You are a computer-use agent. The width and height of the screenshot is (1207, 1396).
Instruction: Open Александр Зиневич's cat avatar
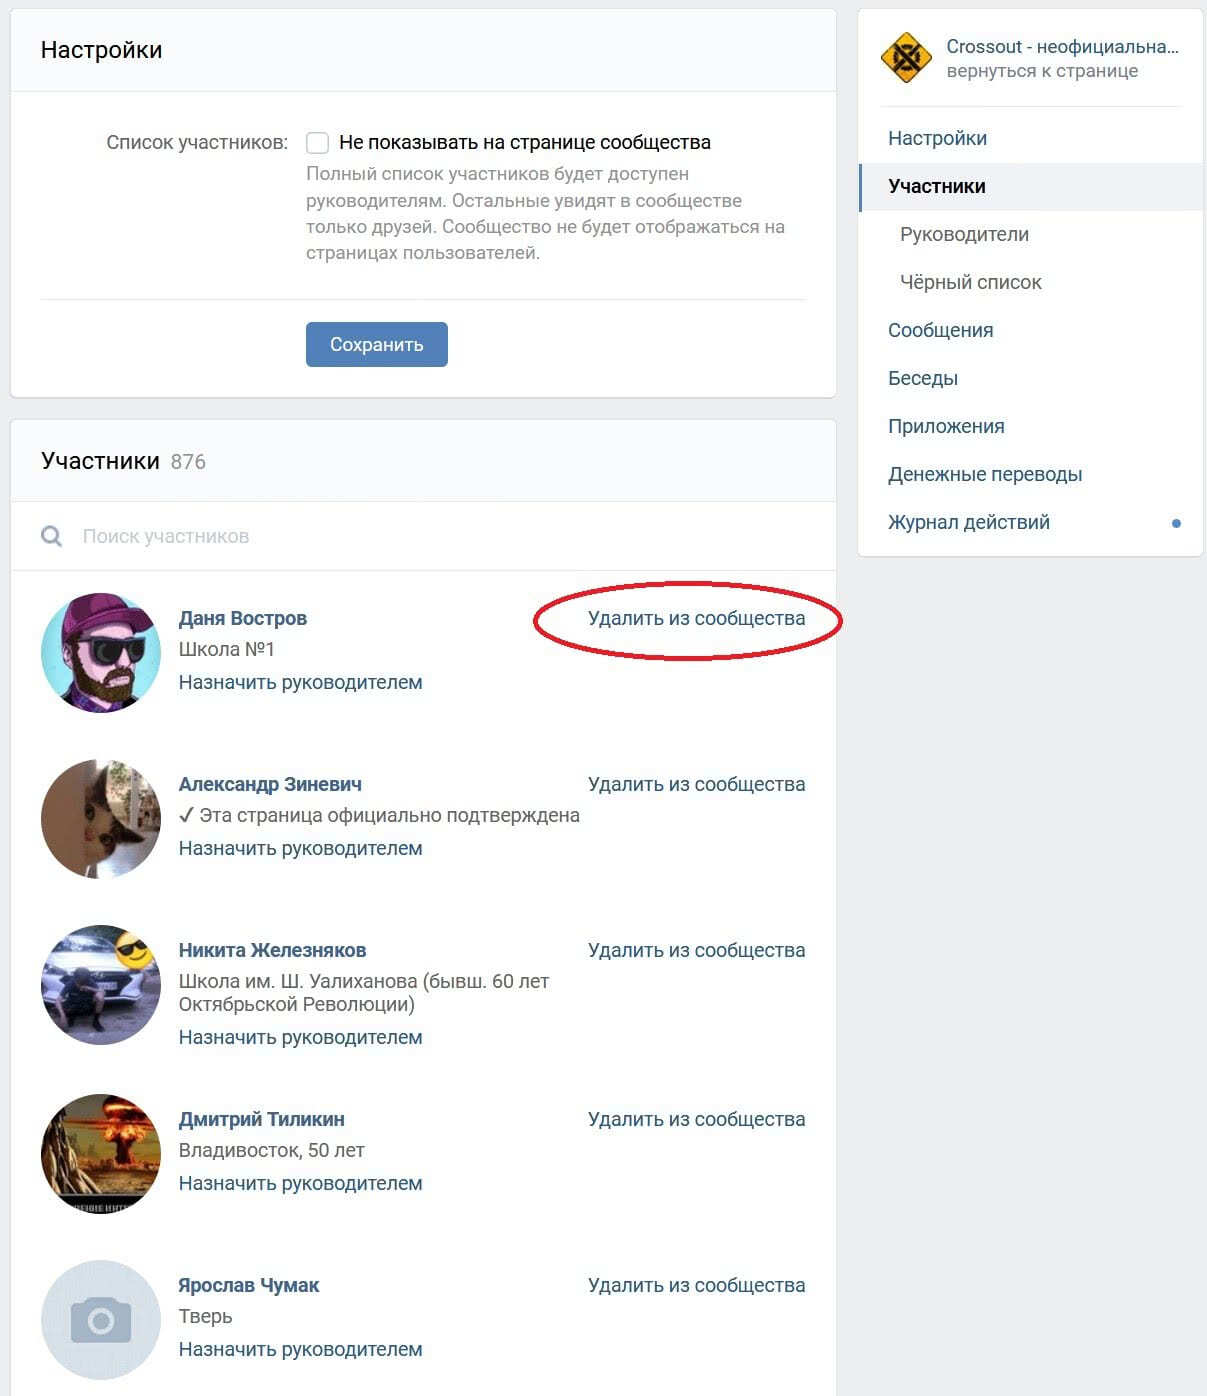tap(101, 819)
